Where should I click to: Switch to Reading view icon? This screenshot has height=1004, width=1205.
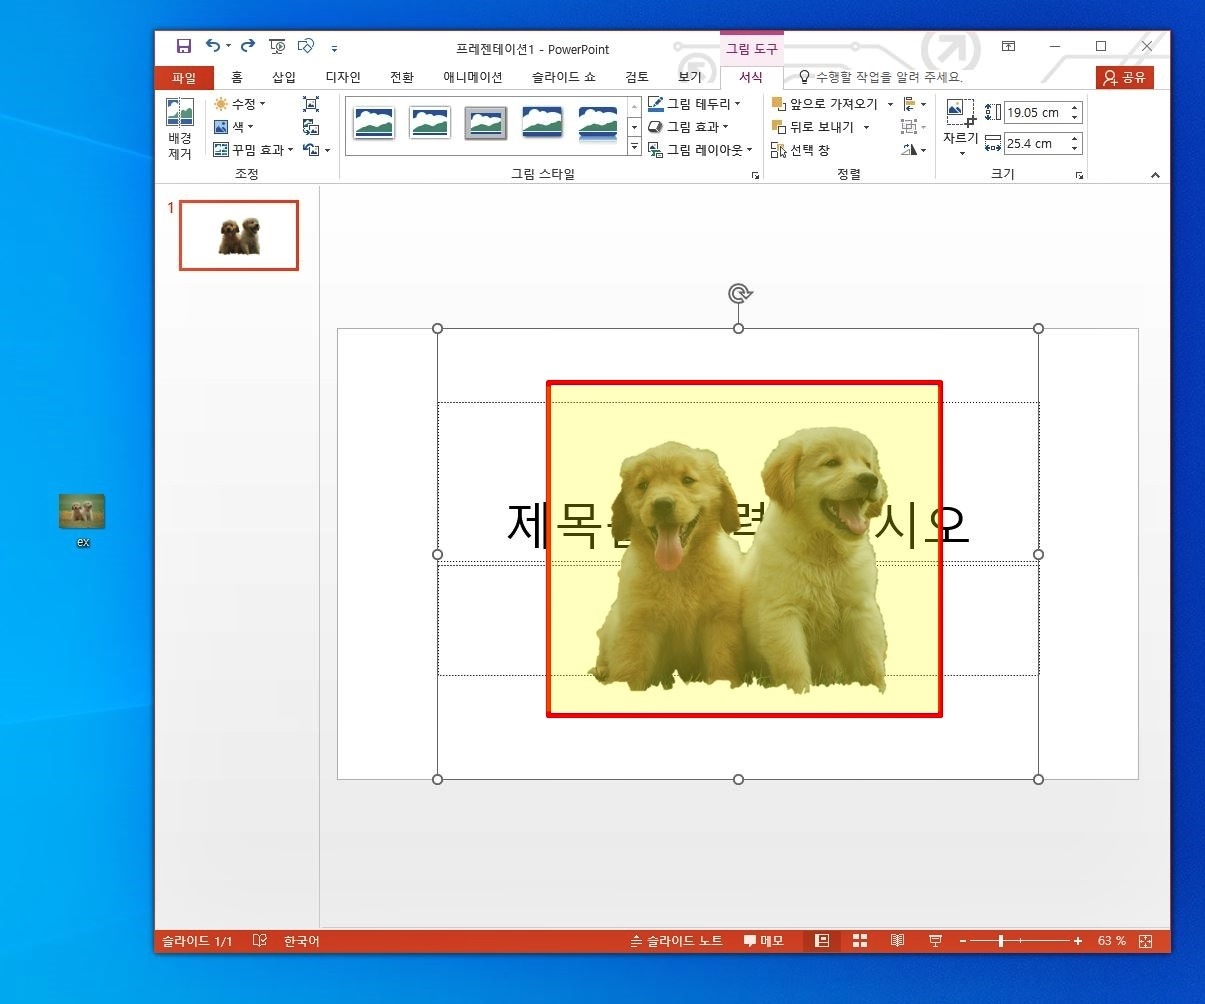[x=897, y=941]
